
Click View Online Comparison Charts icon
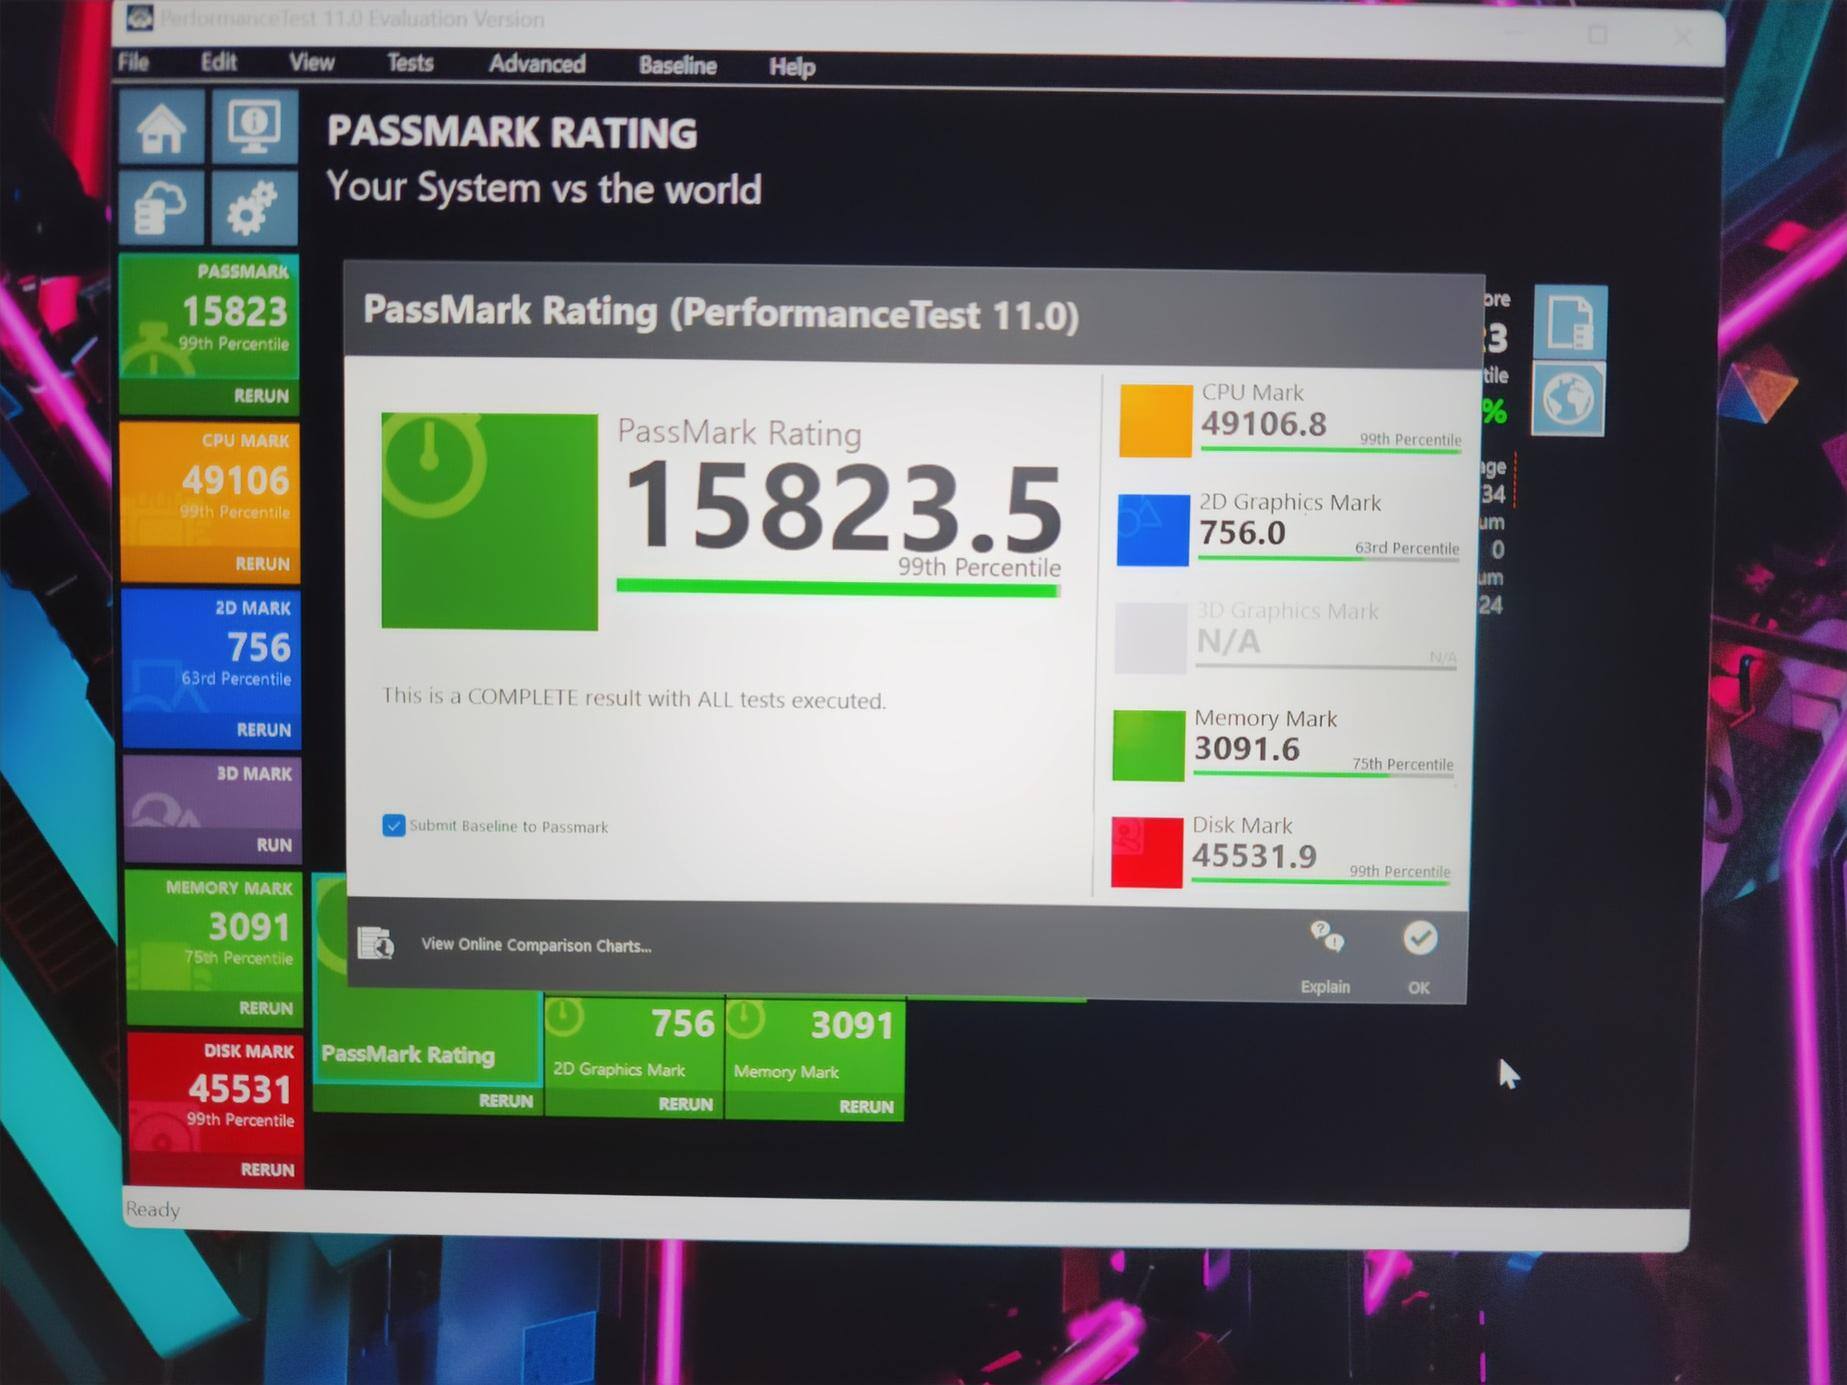pos(376,943)
